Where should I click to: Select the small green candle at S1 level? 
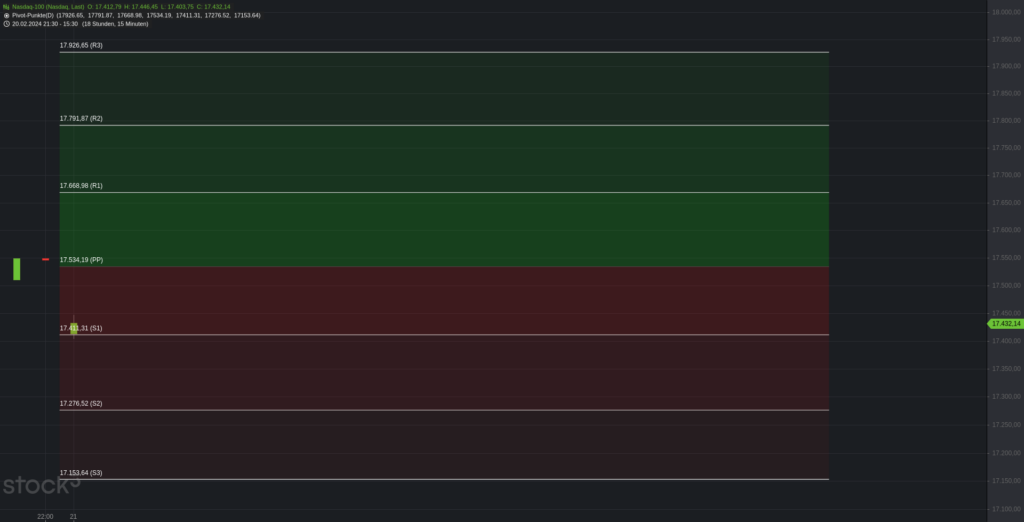74,328
